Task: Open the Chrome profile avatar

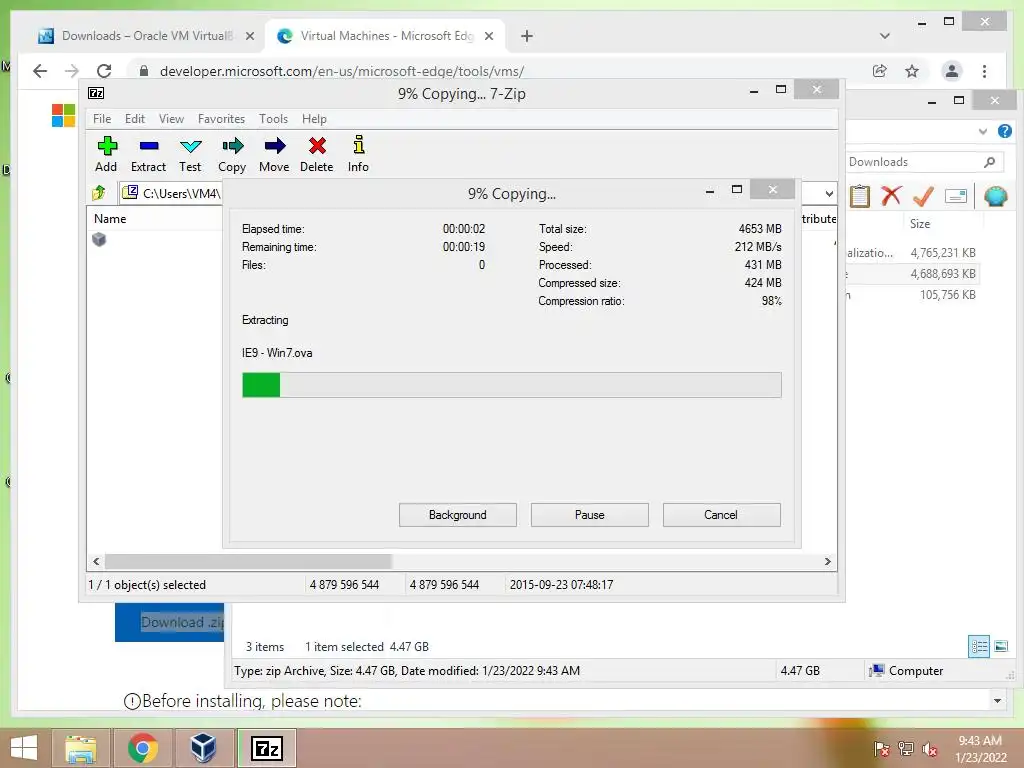Action: (x=952, y=71)
